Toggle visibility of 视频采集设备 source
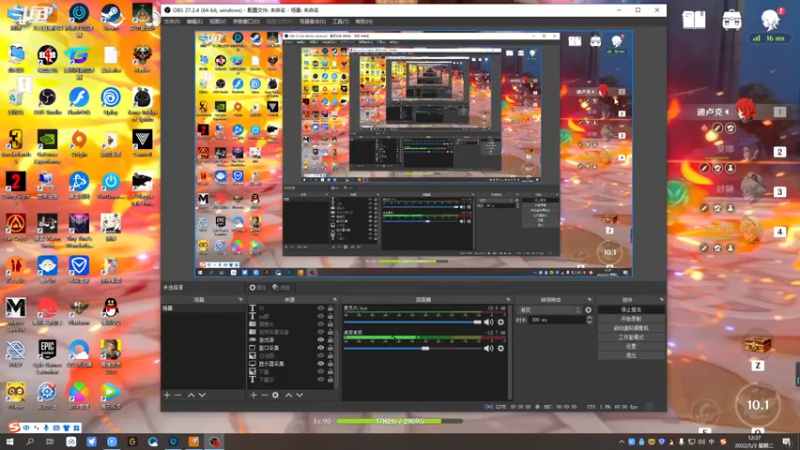This screenshot has width=800, height=450. click(320, 332)
